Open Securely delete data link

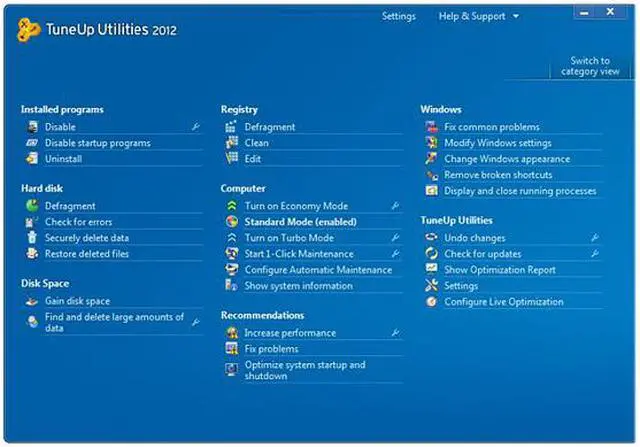(87, 238)
